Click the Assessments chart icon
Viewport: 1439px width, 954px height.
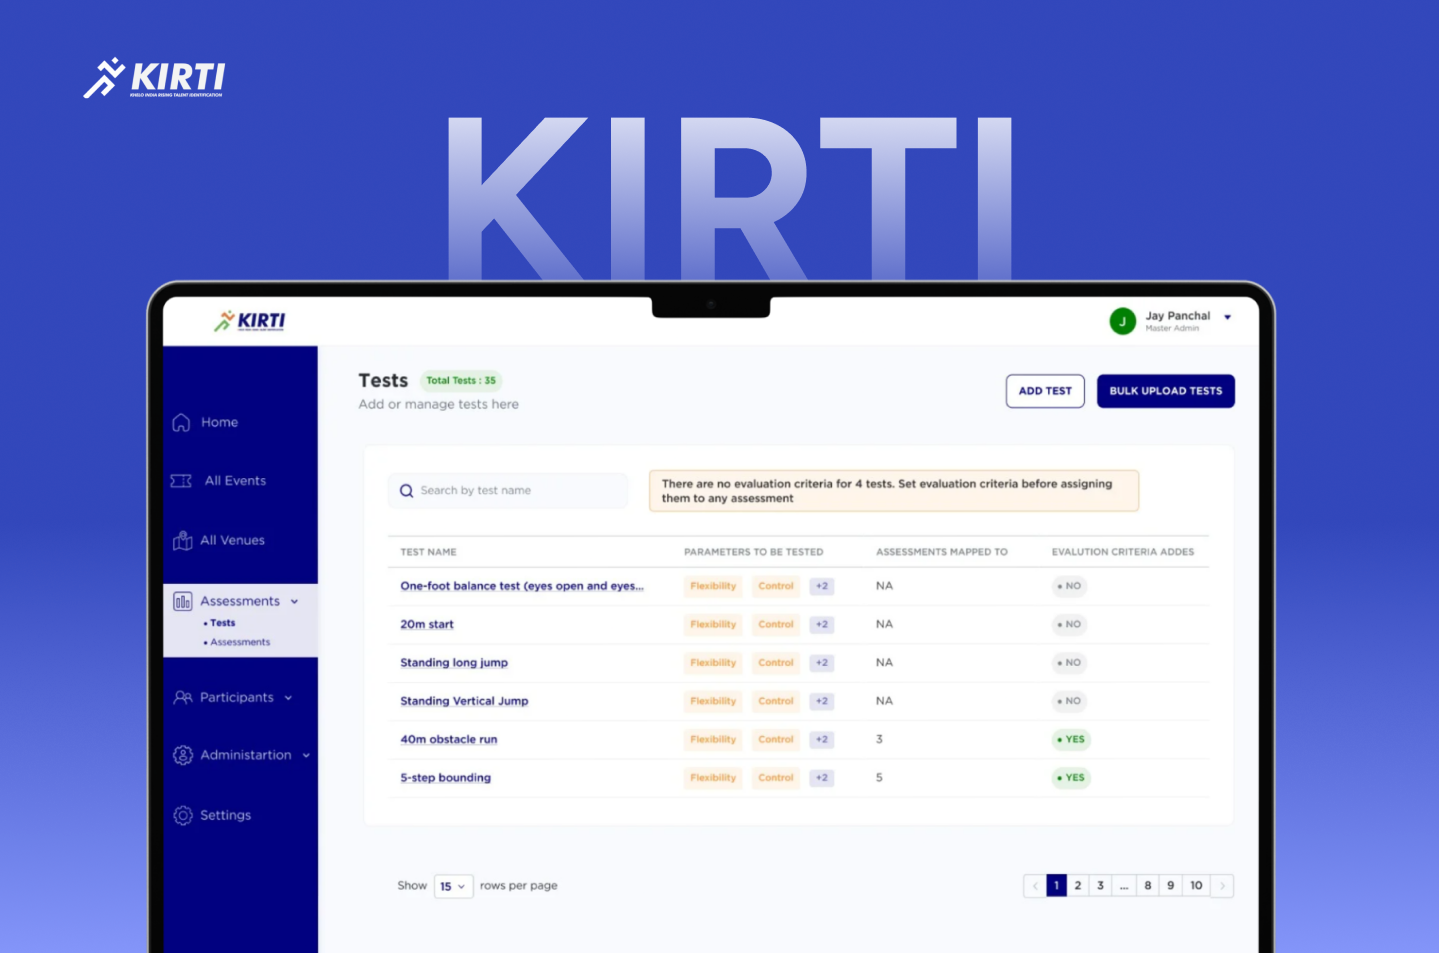point(183,601)
